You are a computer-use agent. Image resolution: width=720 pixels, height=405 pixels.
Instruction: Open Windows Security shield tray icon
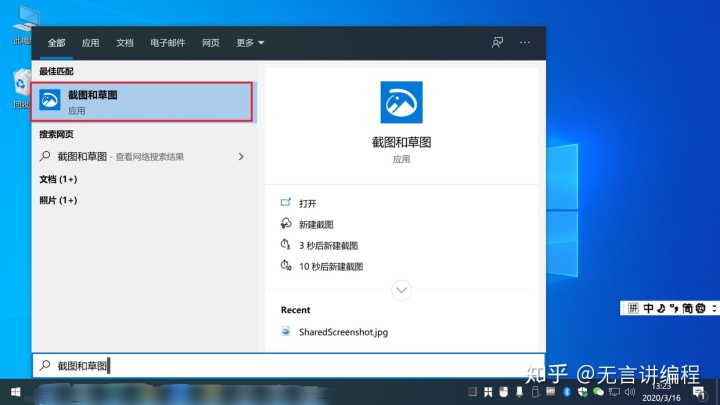[x=582, y=392]
